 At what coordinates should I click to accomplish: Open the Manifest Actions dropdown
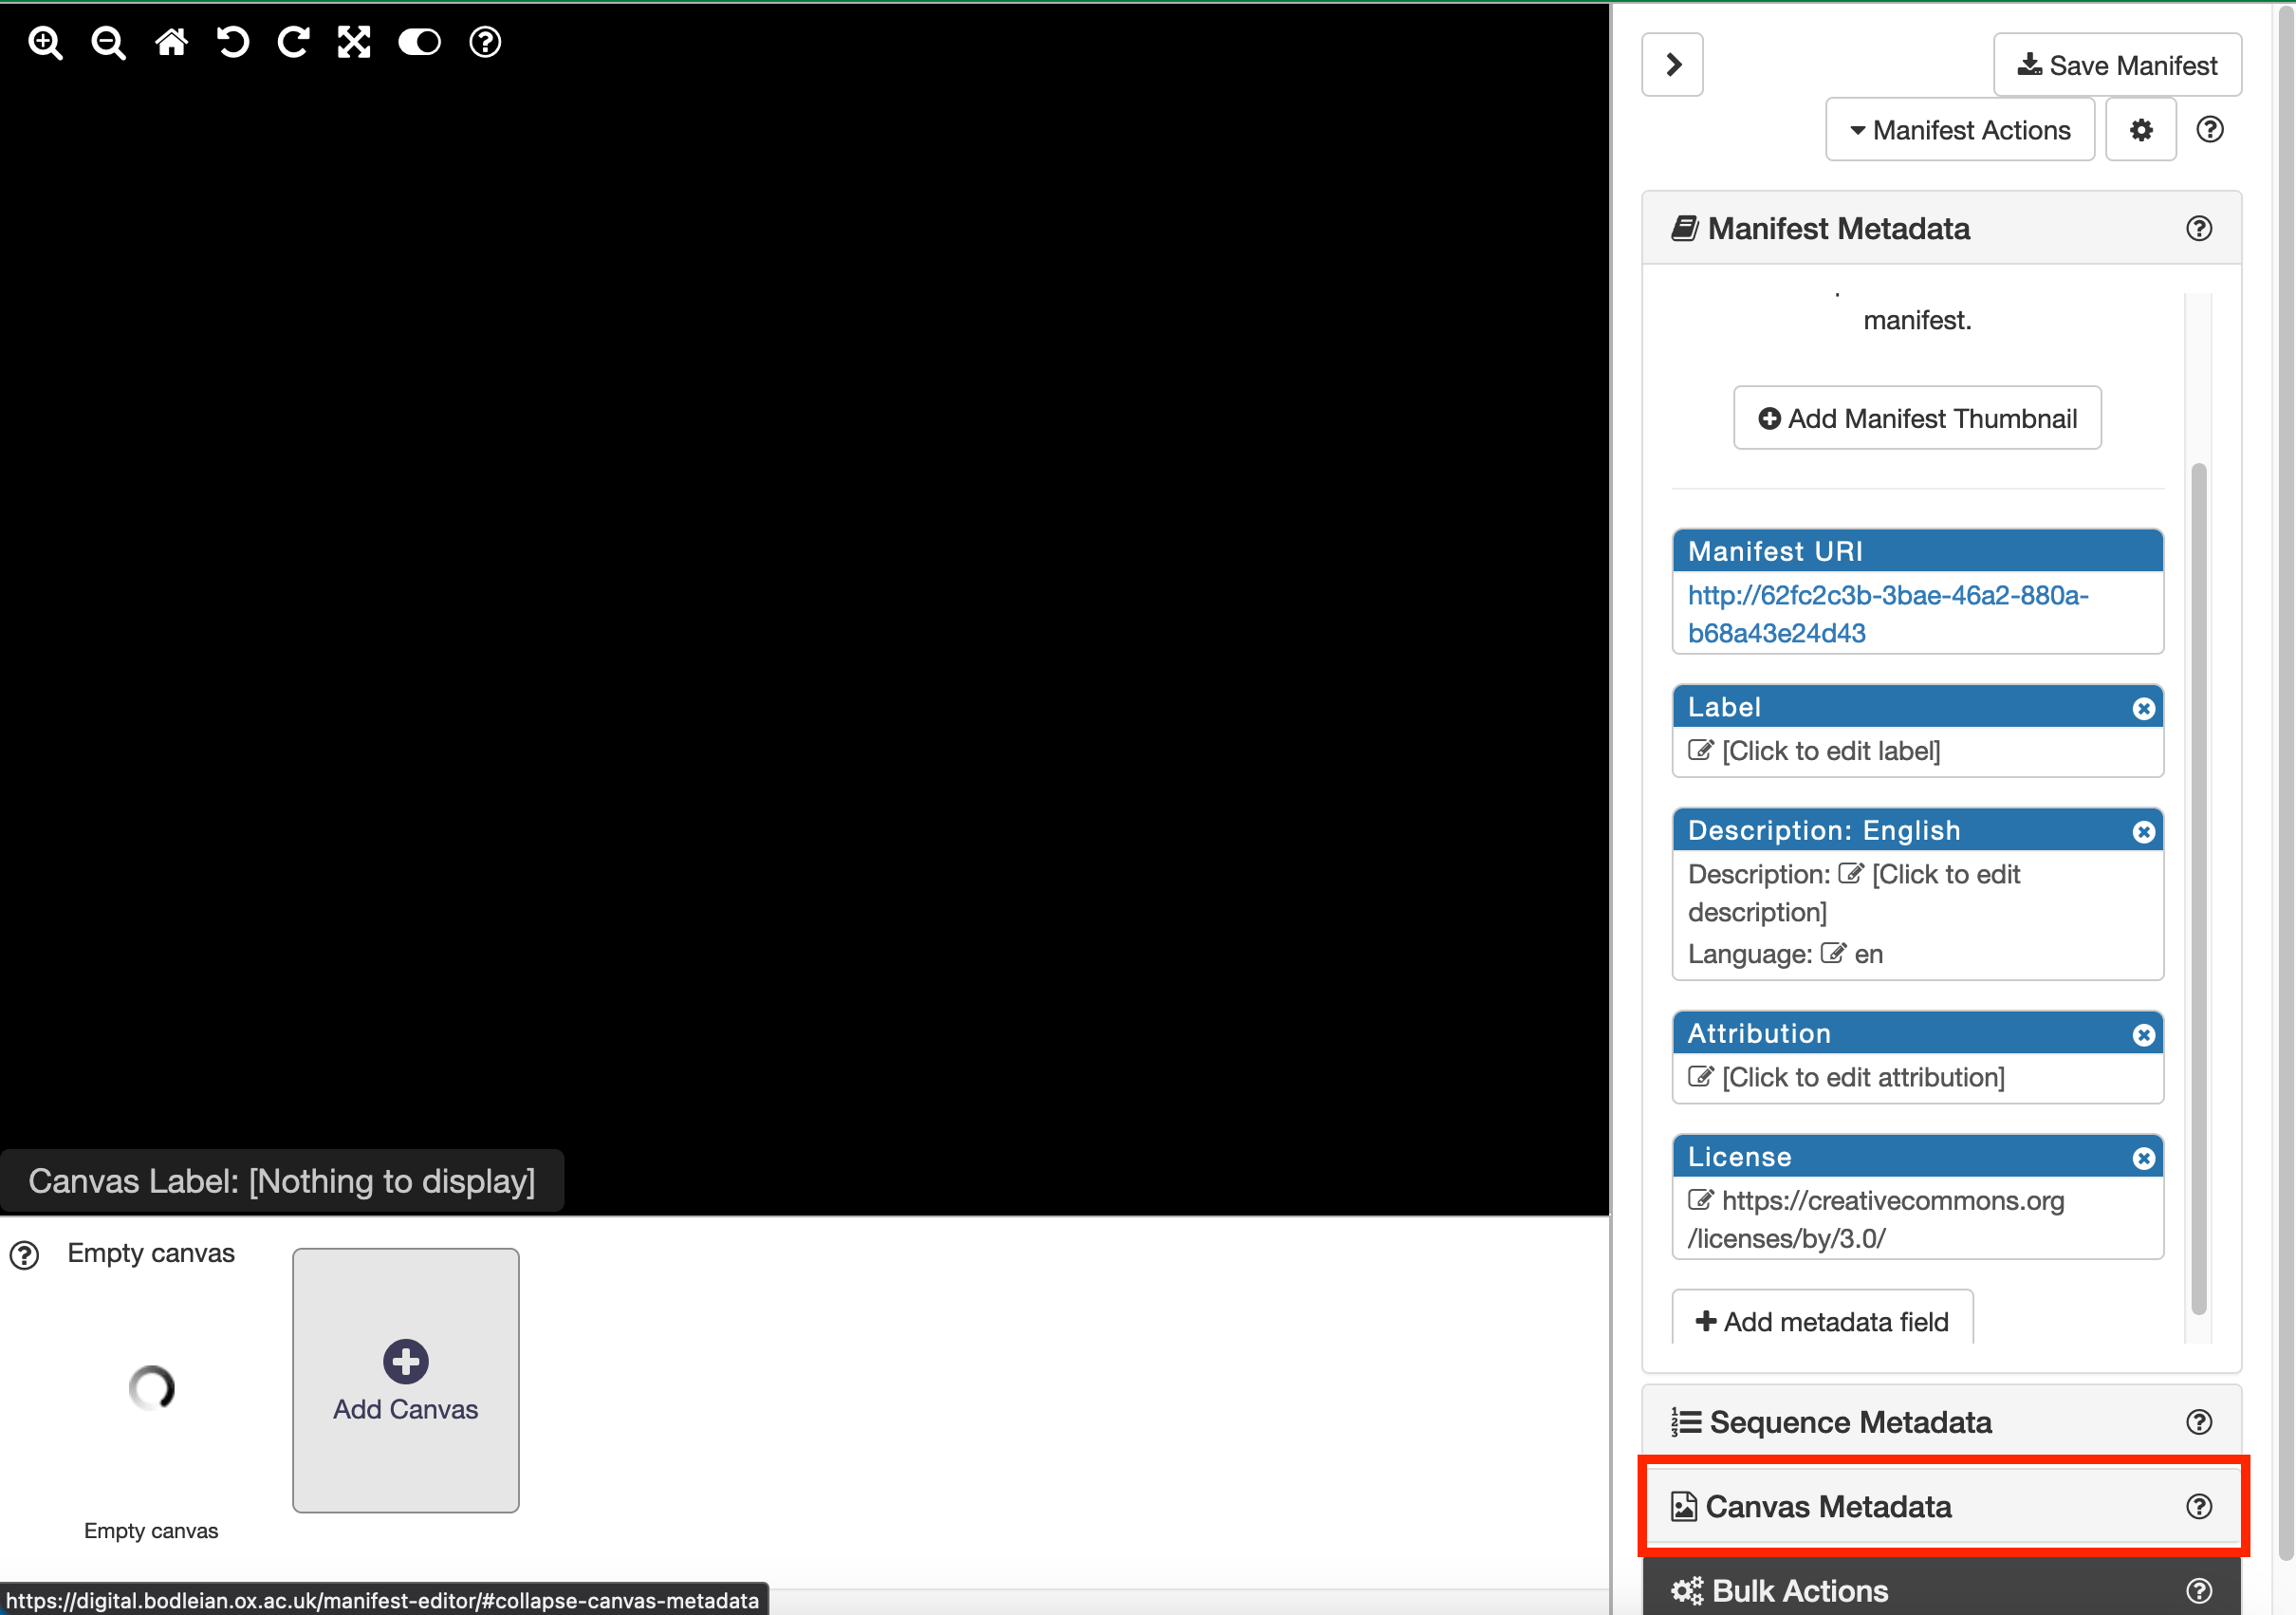click(1959, 130)
